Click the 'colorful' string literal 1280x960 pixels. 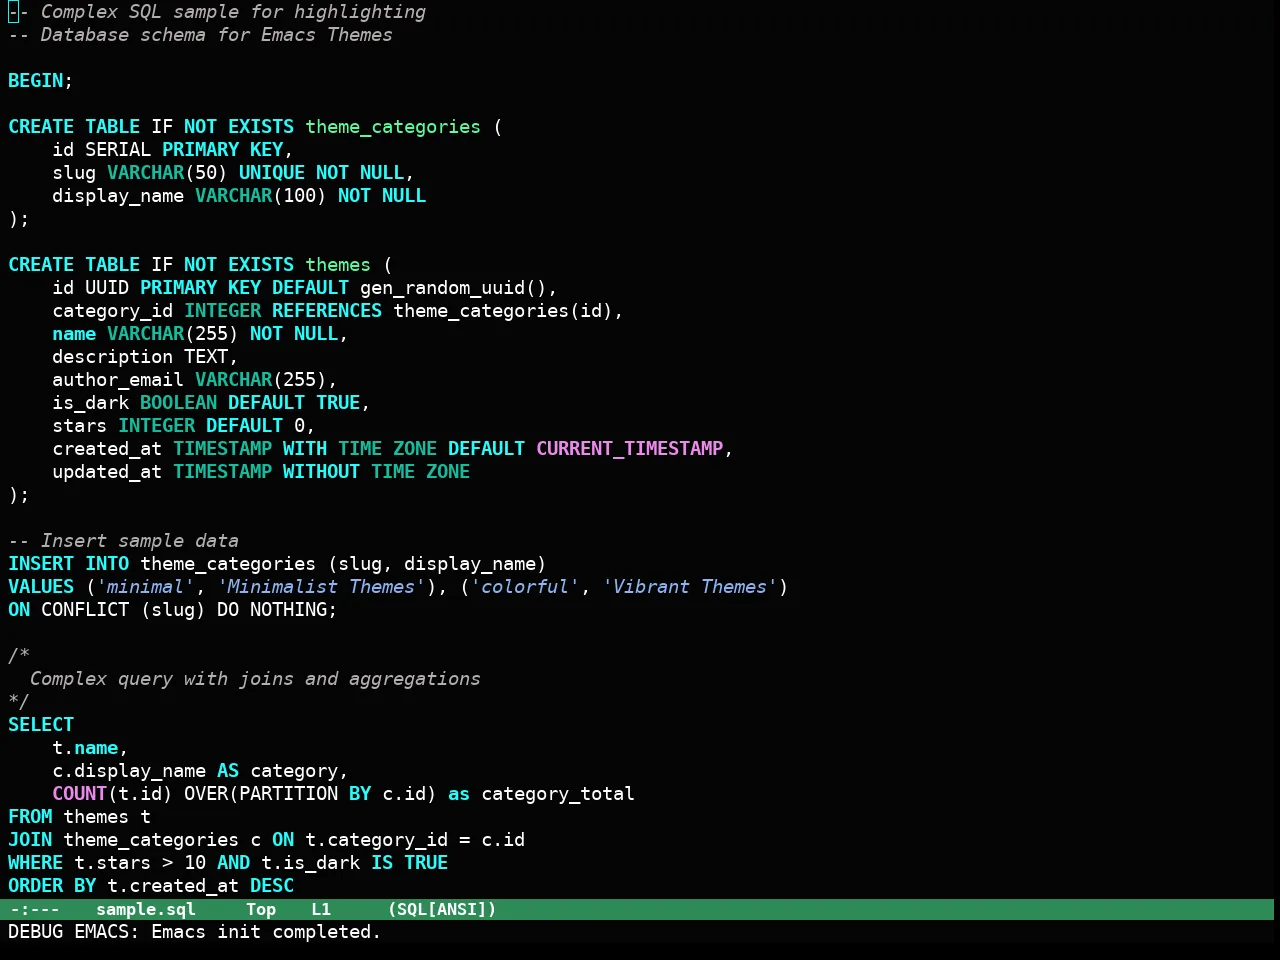coord(525,587)
